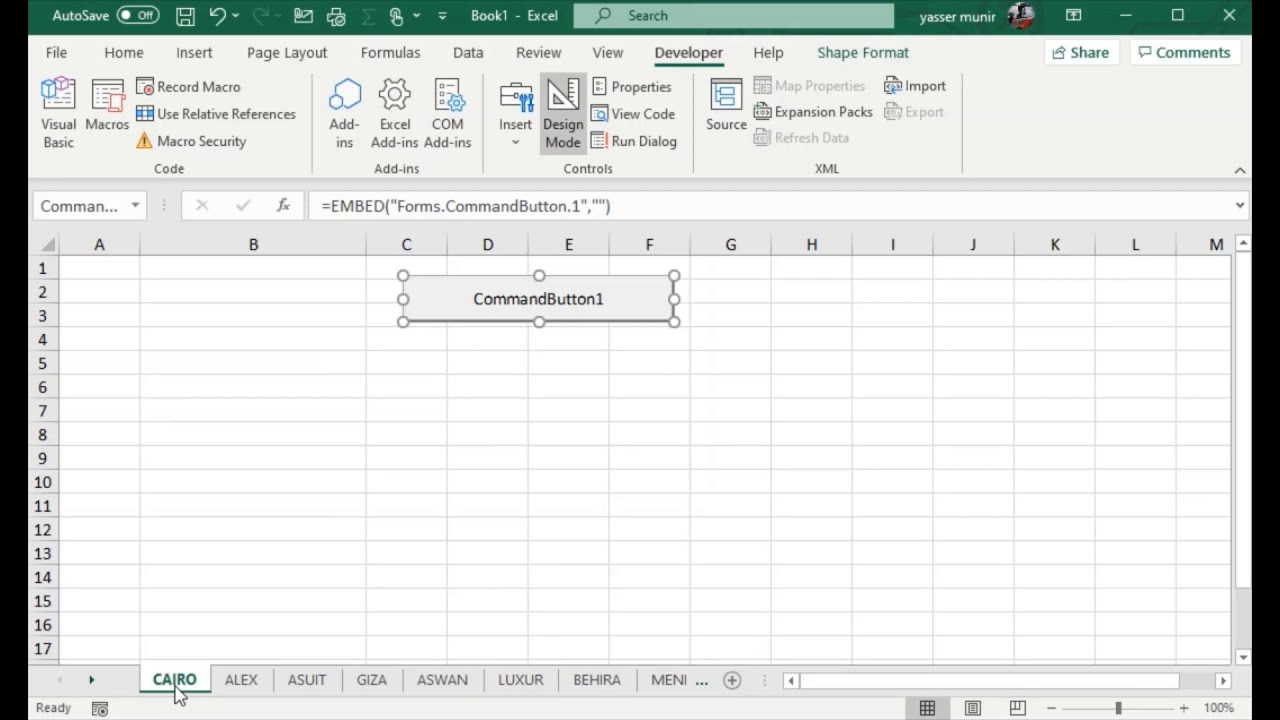1280x720 pixels.
Task: Open the View tab
Action: click(x=607, y=52)
